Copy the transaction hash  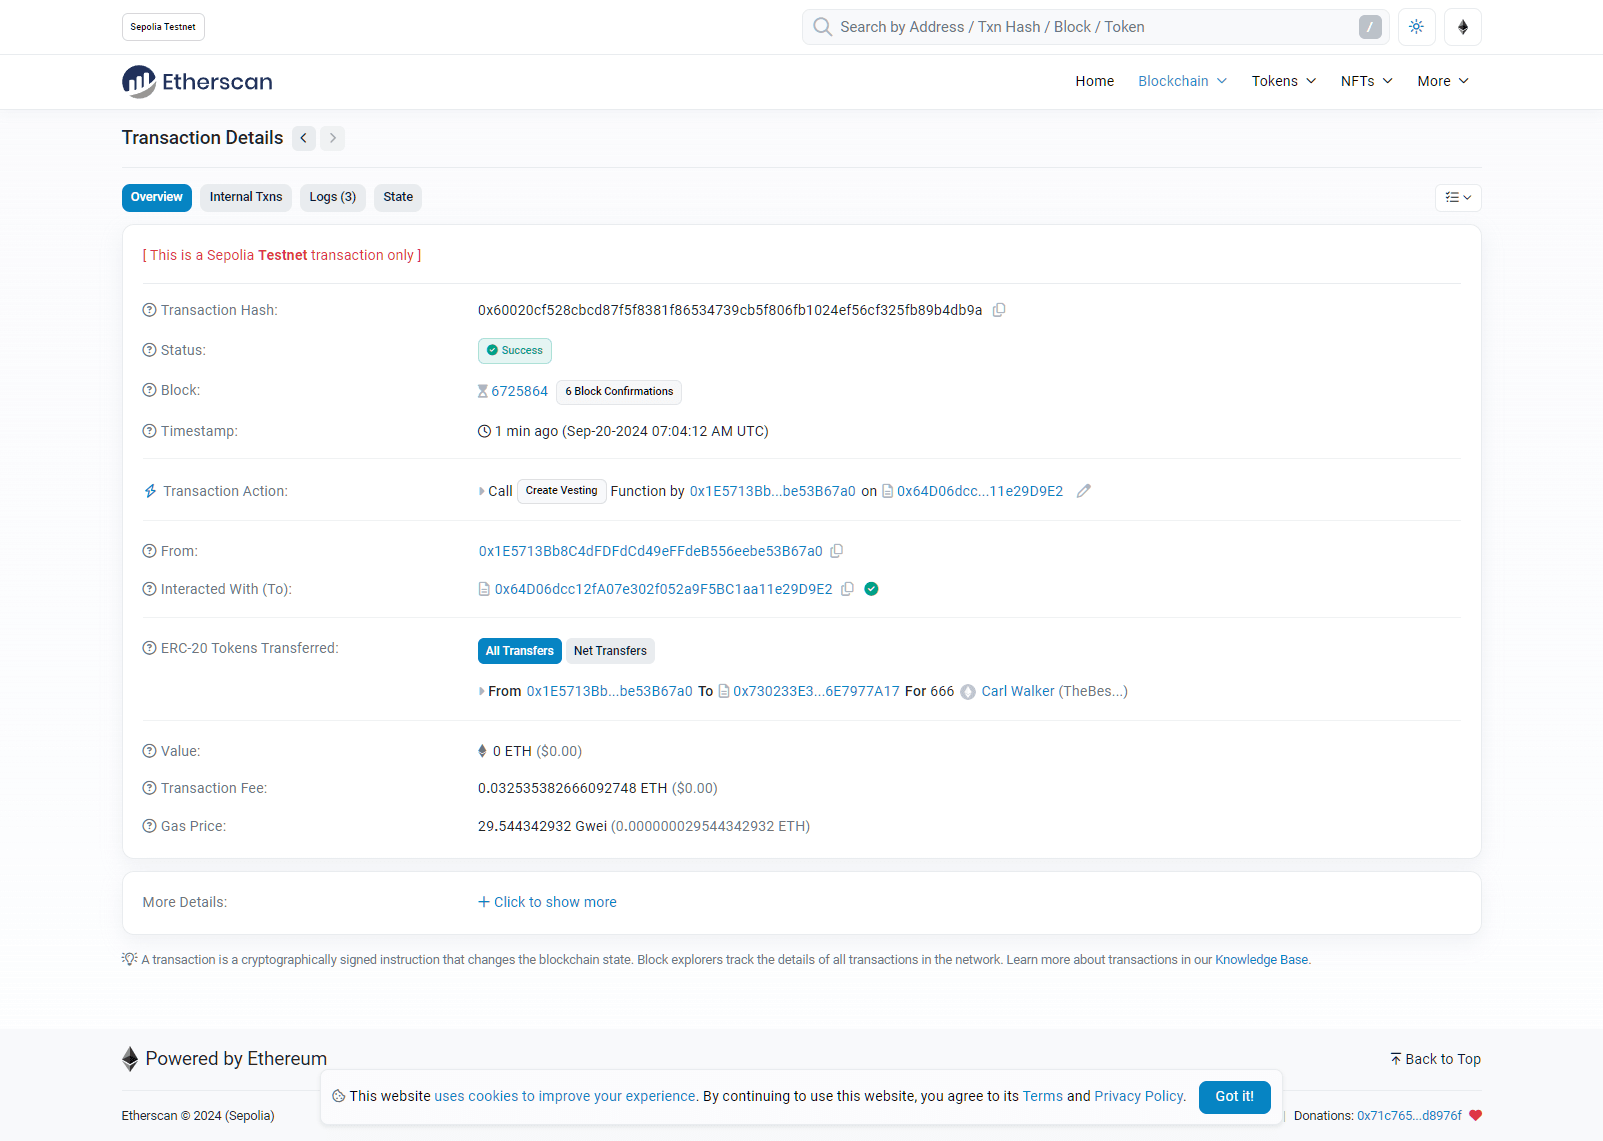(x=999, y=310)
